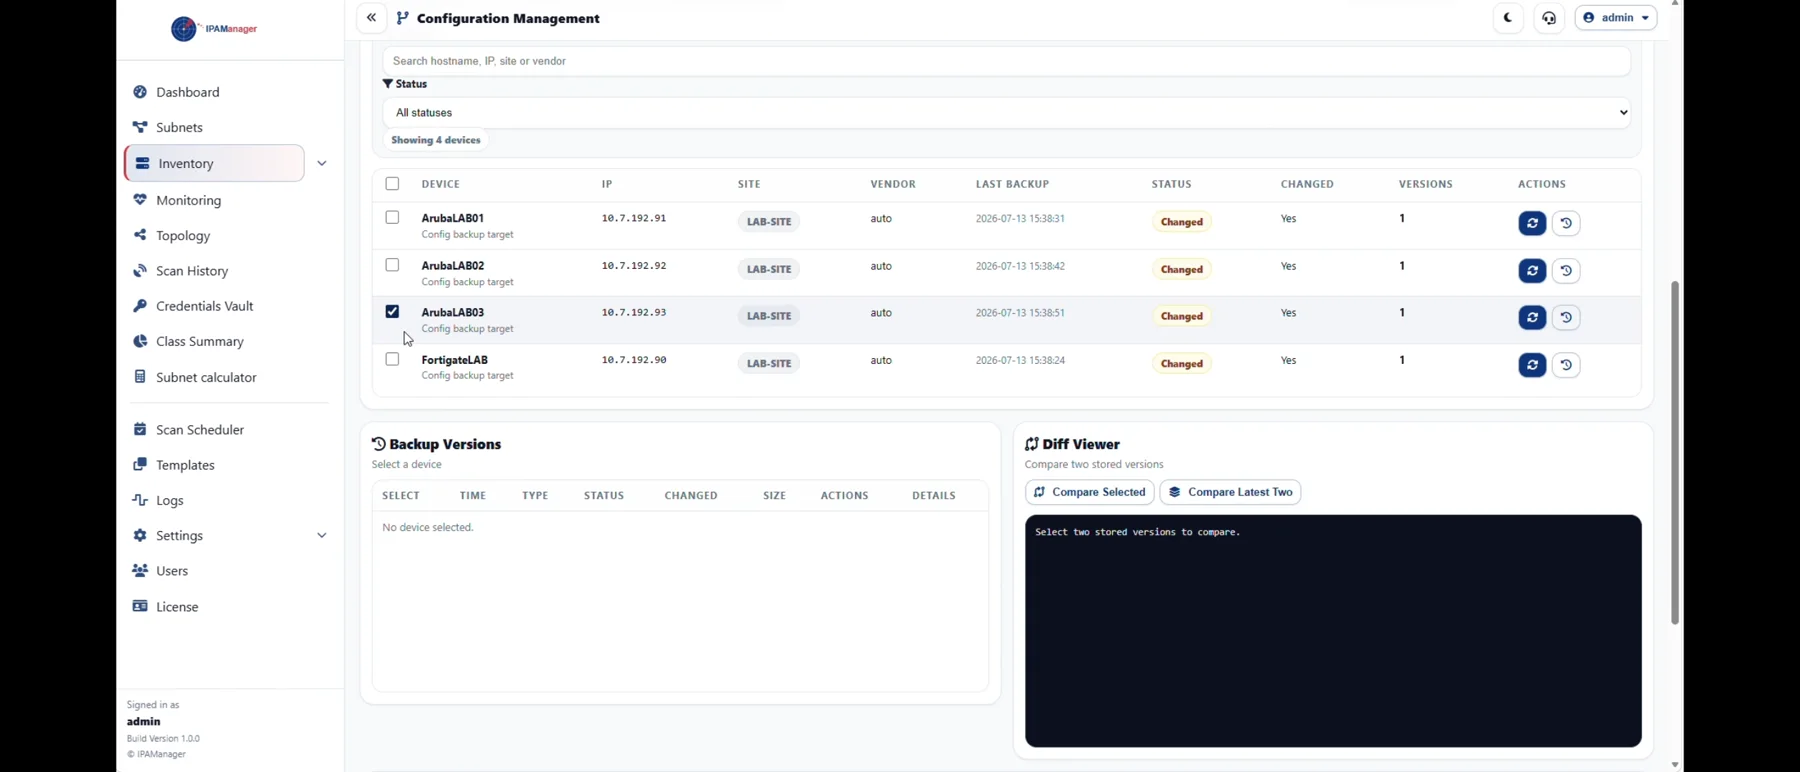Select Inventory in the sidebar
The width and height of the screenshot is (1800, 772).
215,163
